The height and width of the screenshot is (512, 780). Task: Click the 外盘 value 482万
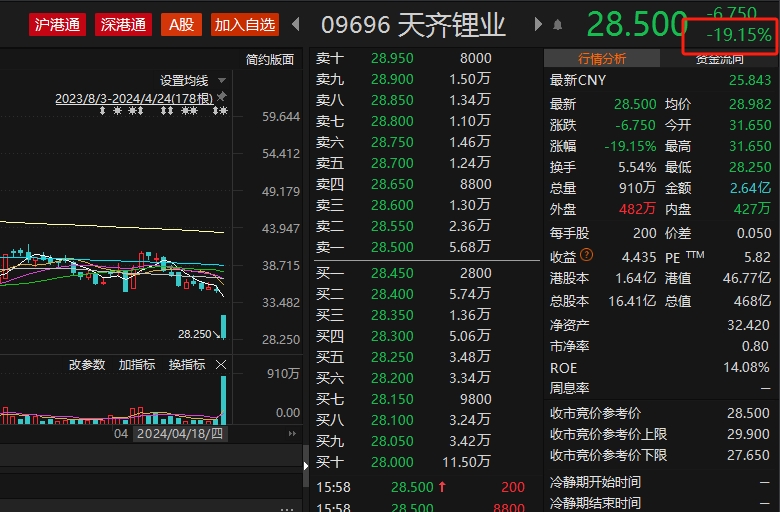click(x=637, y=209)
